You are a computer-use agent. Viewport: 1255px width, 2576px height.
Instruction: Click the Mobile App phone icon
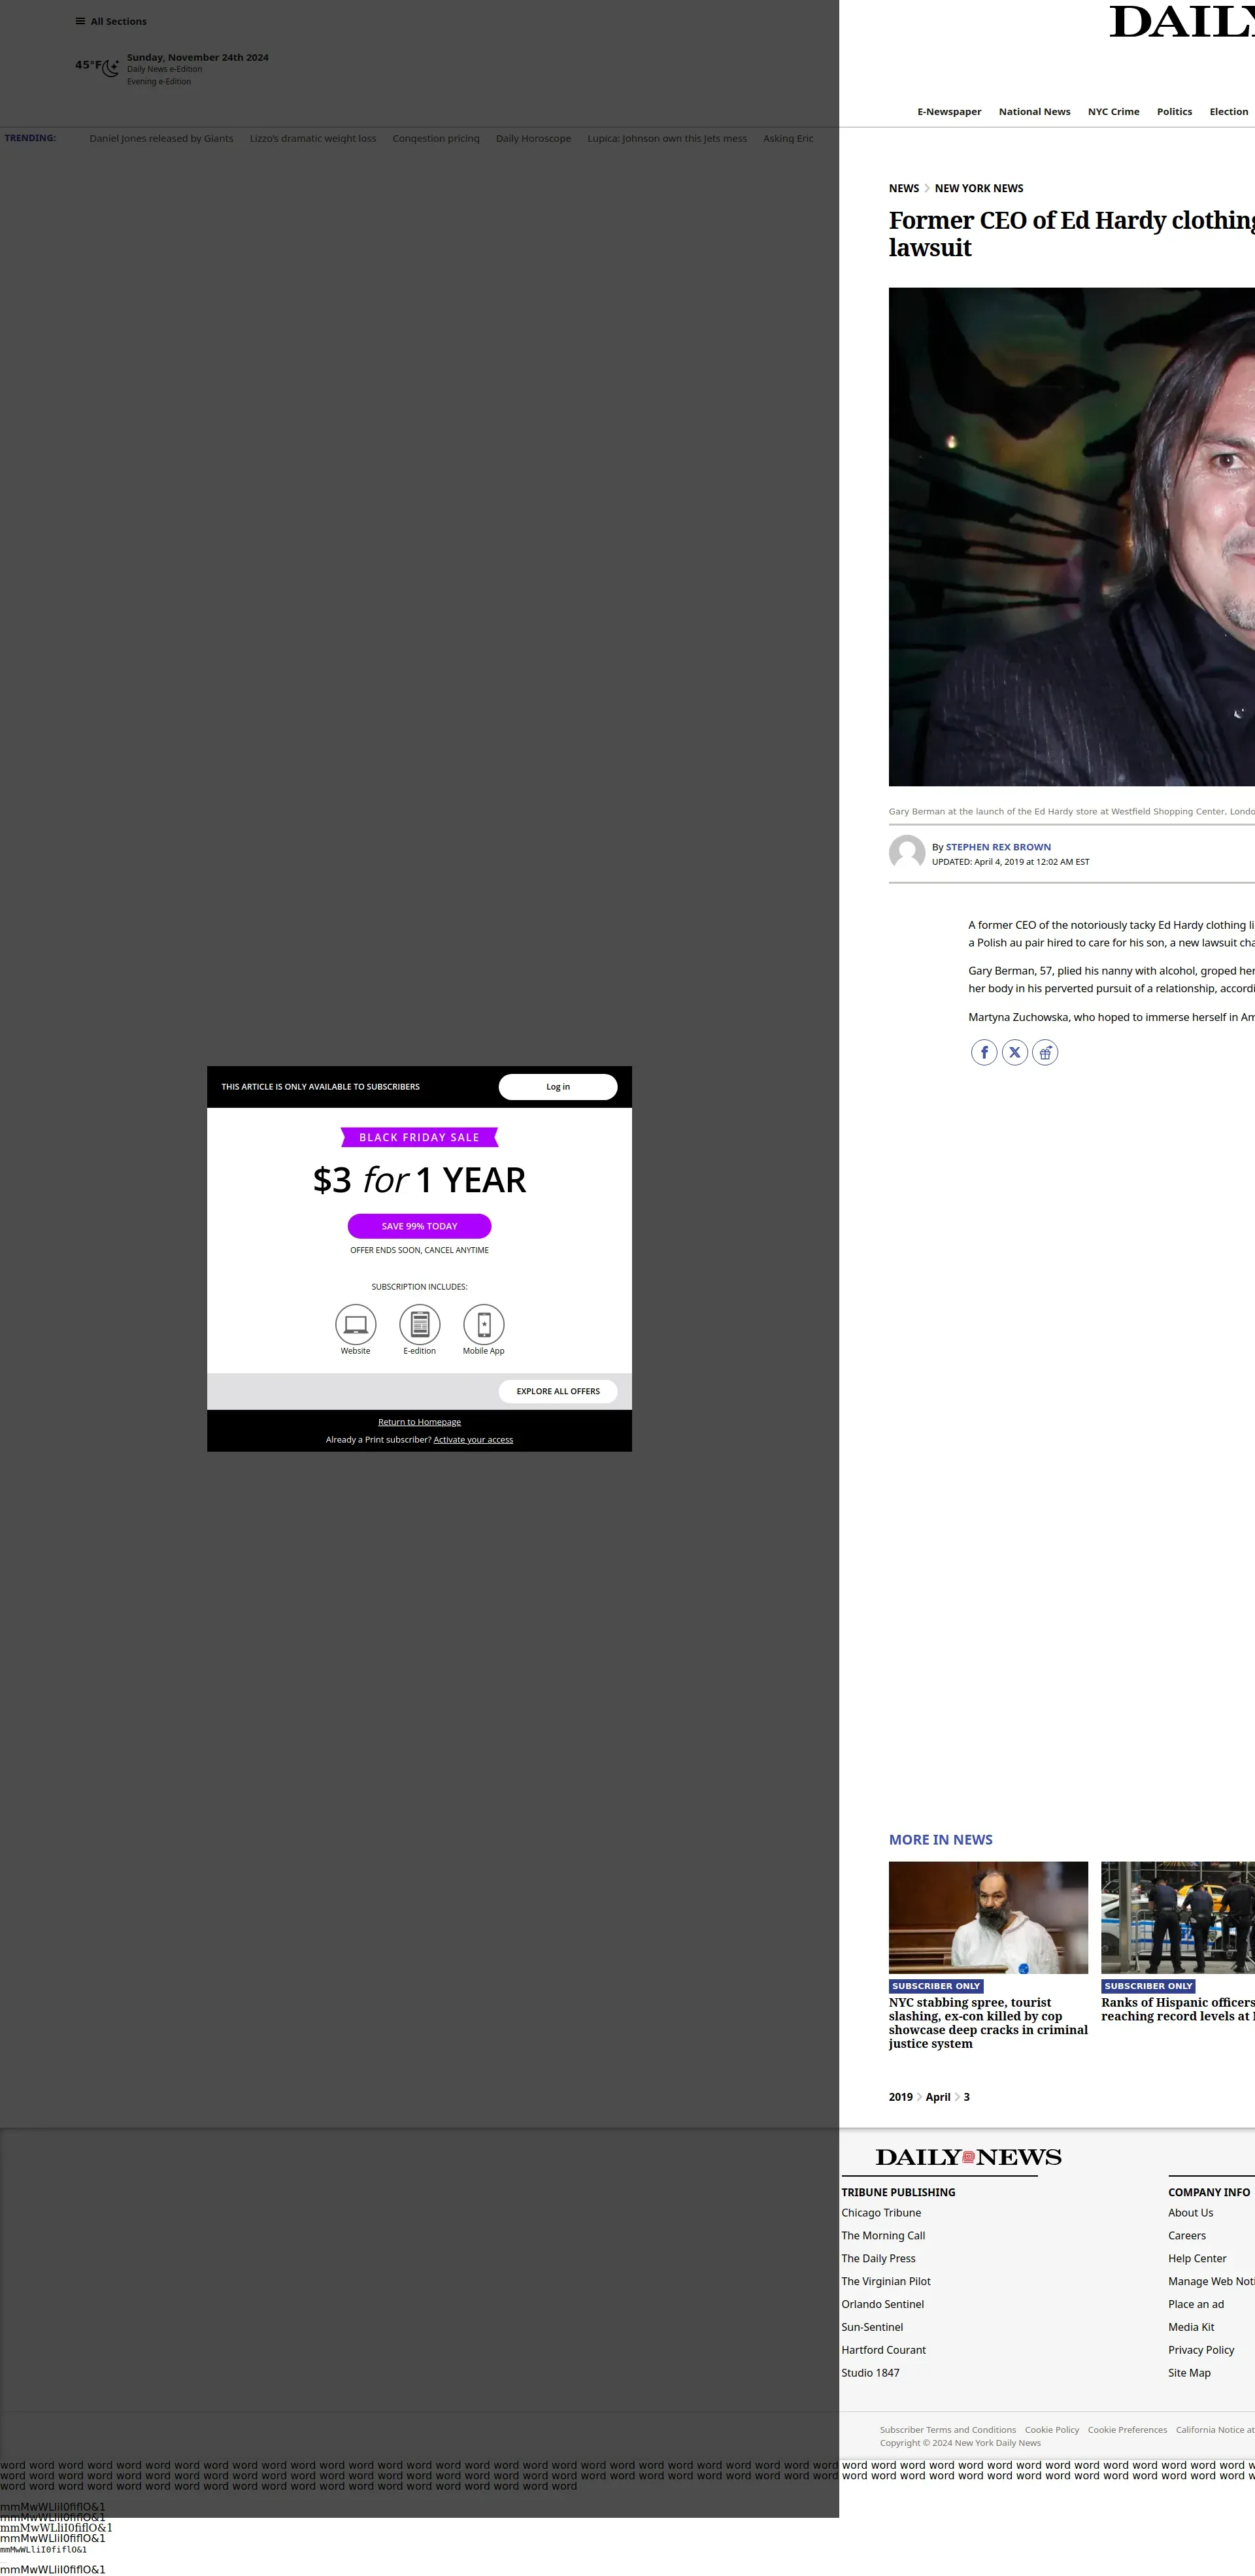click(483, 1324)
